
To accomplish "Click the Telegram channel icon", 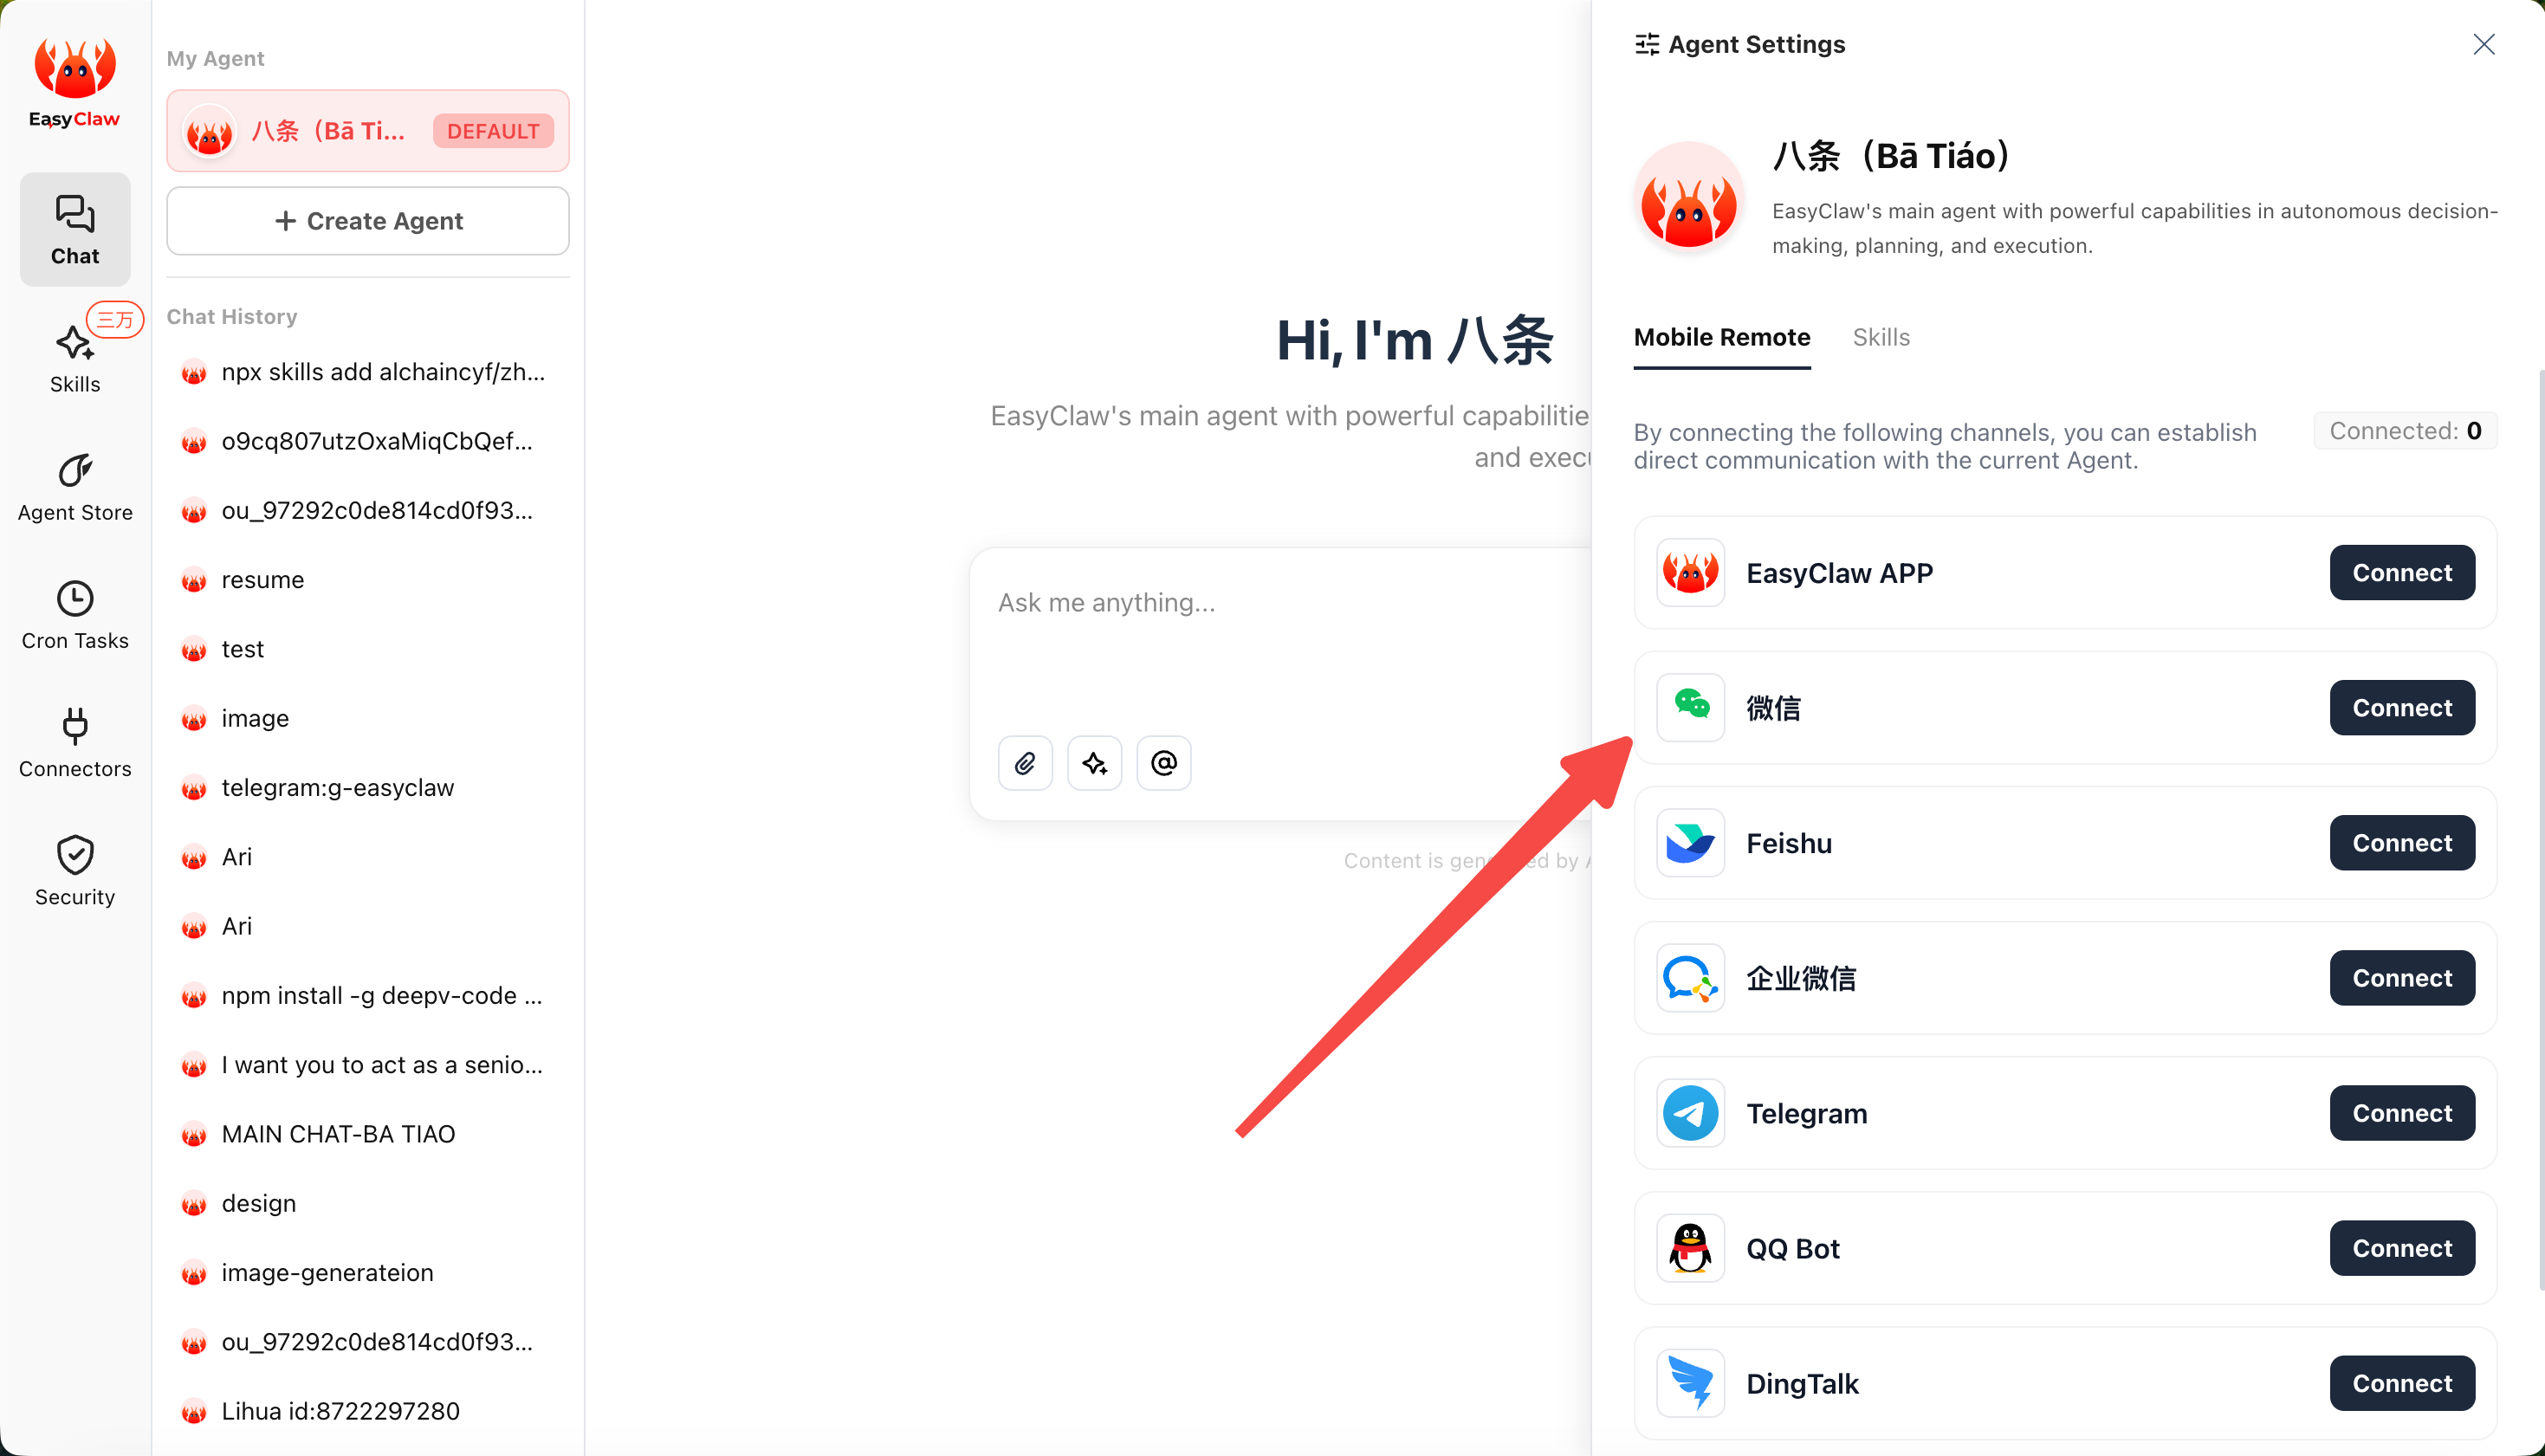I will [x=1690, y=1113].
